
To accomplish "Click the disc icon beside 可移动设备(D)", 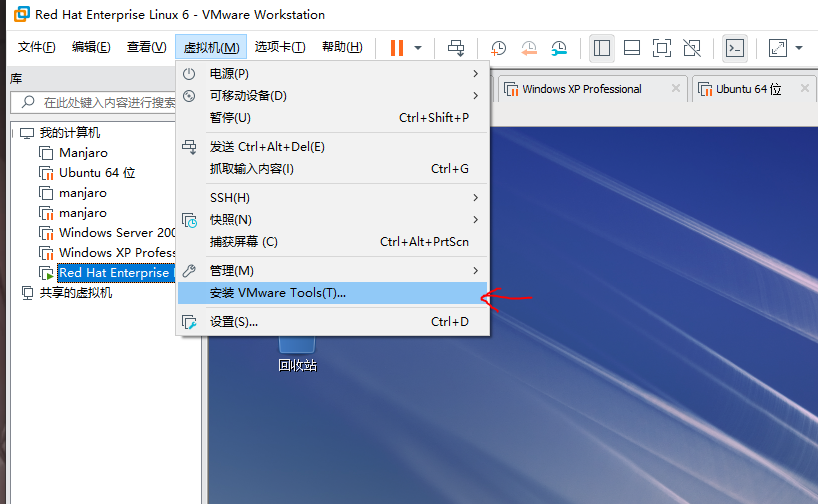I will [x=189, y=95].
